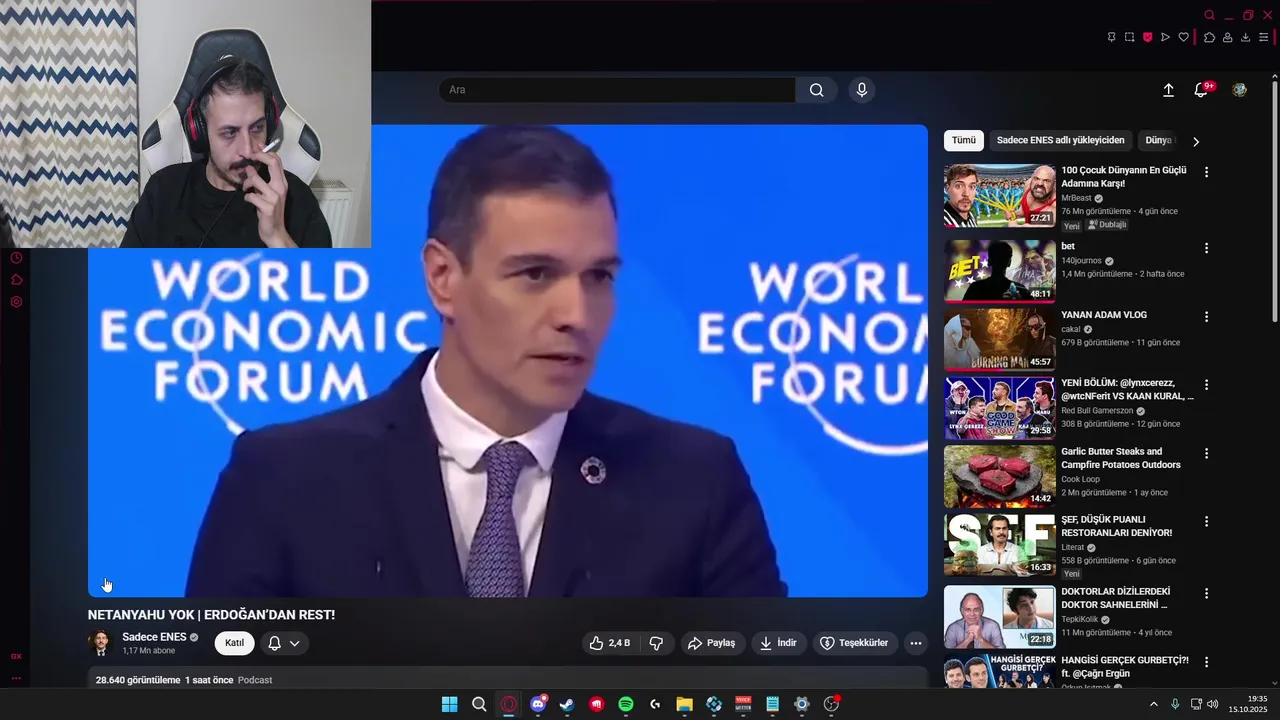Screen dimensions: 1280x720
Task: Open options menu for the YENİ BÖLÜM video
Action: pos(1206,385)
